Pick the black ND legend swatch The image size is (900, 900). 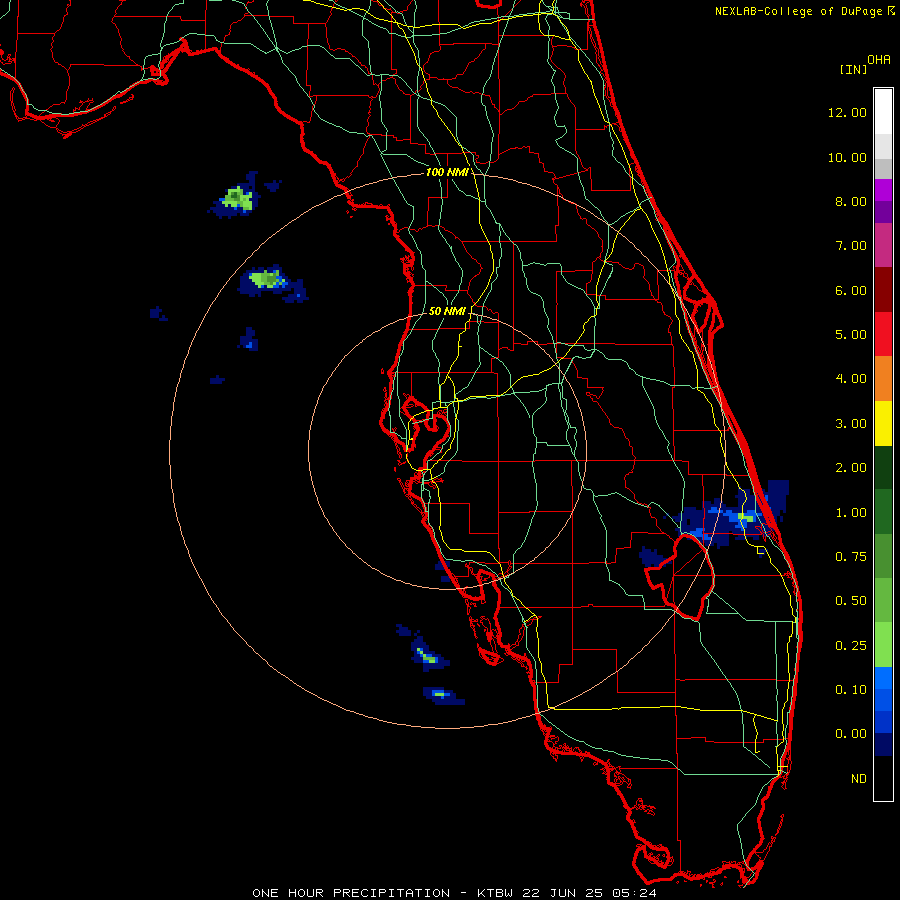pos(883,778)
